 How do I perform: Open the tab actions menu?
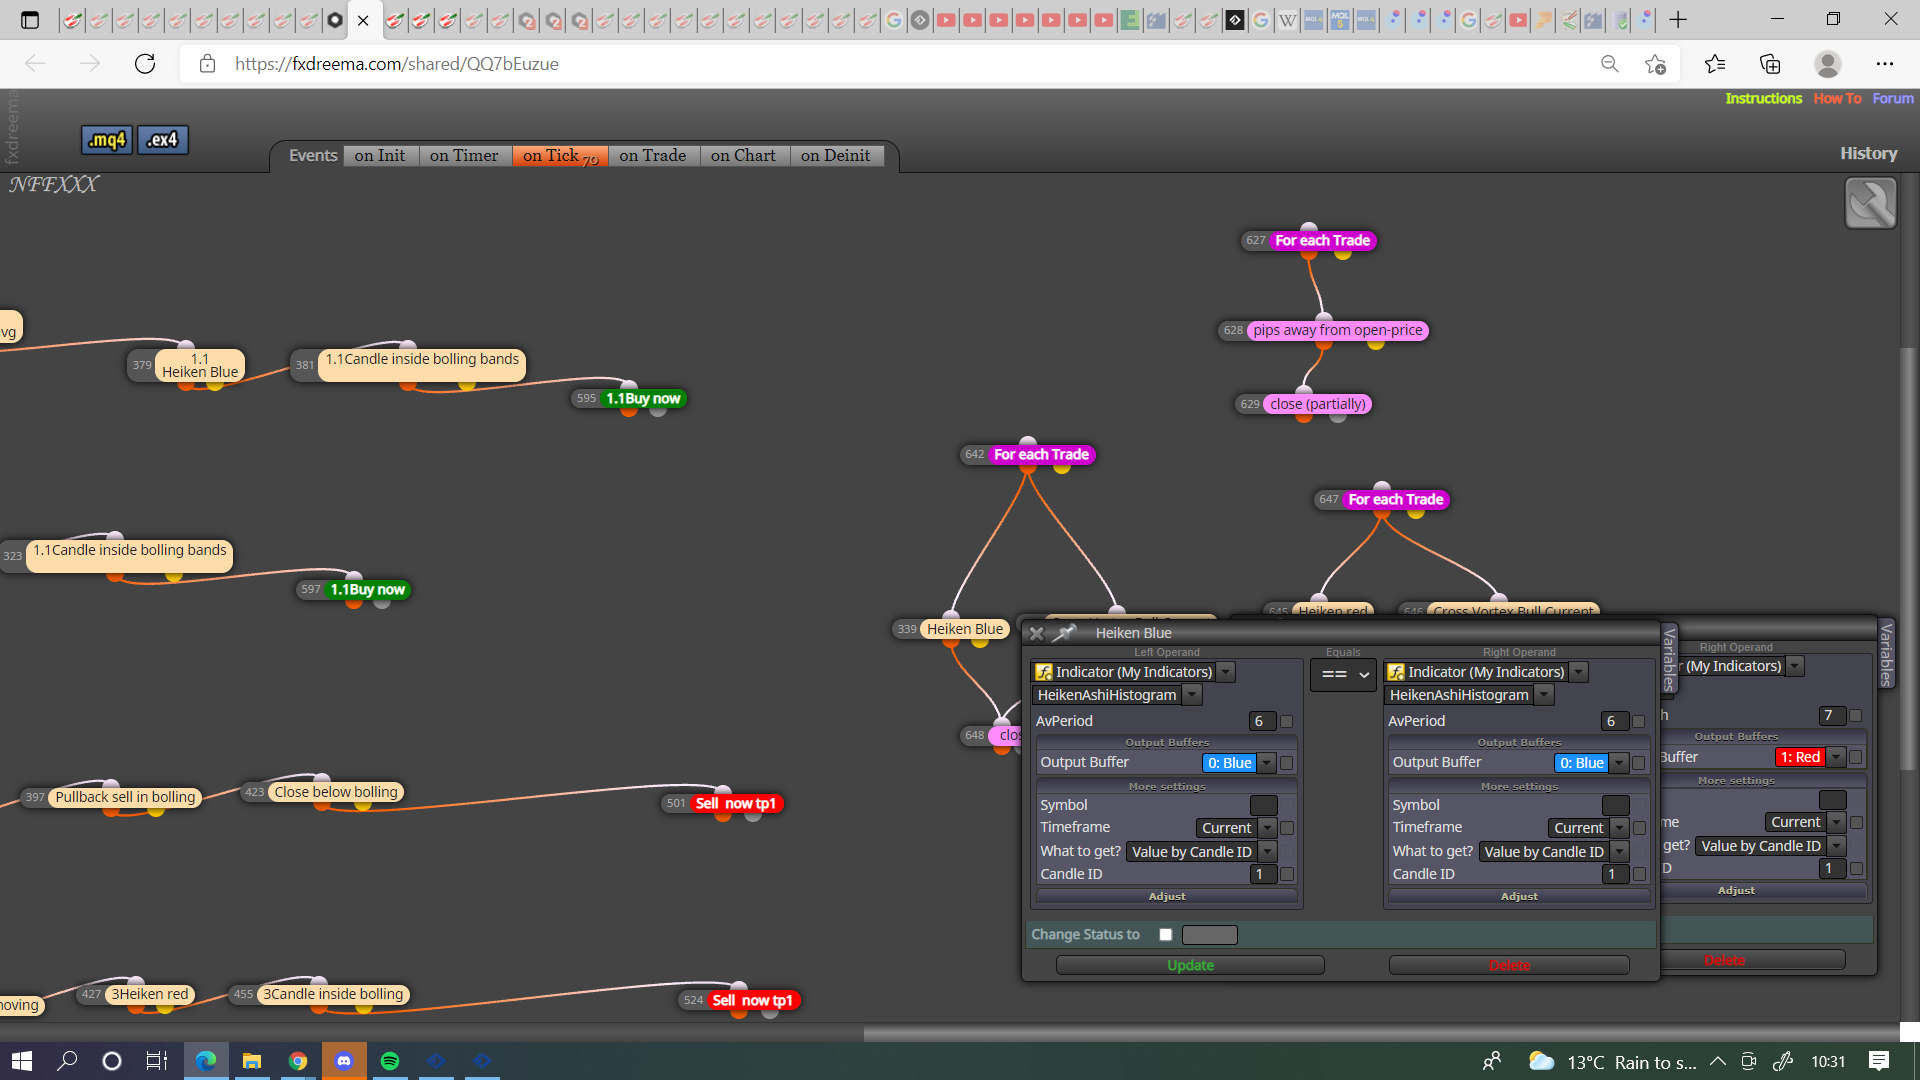[30, 19]
